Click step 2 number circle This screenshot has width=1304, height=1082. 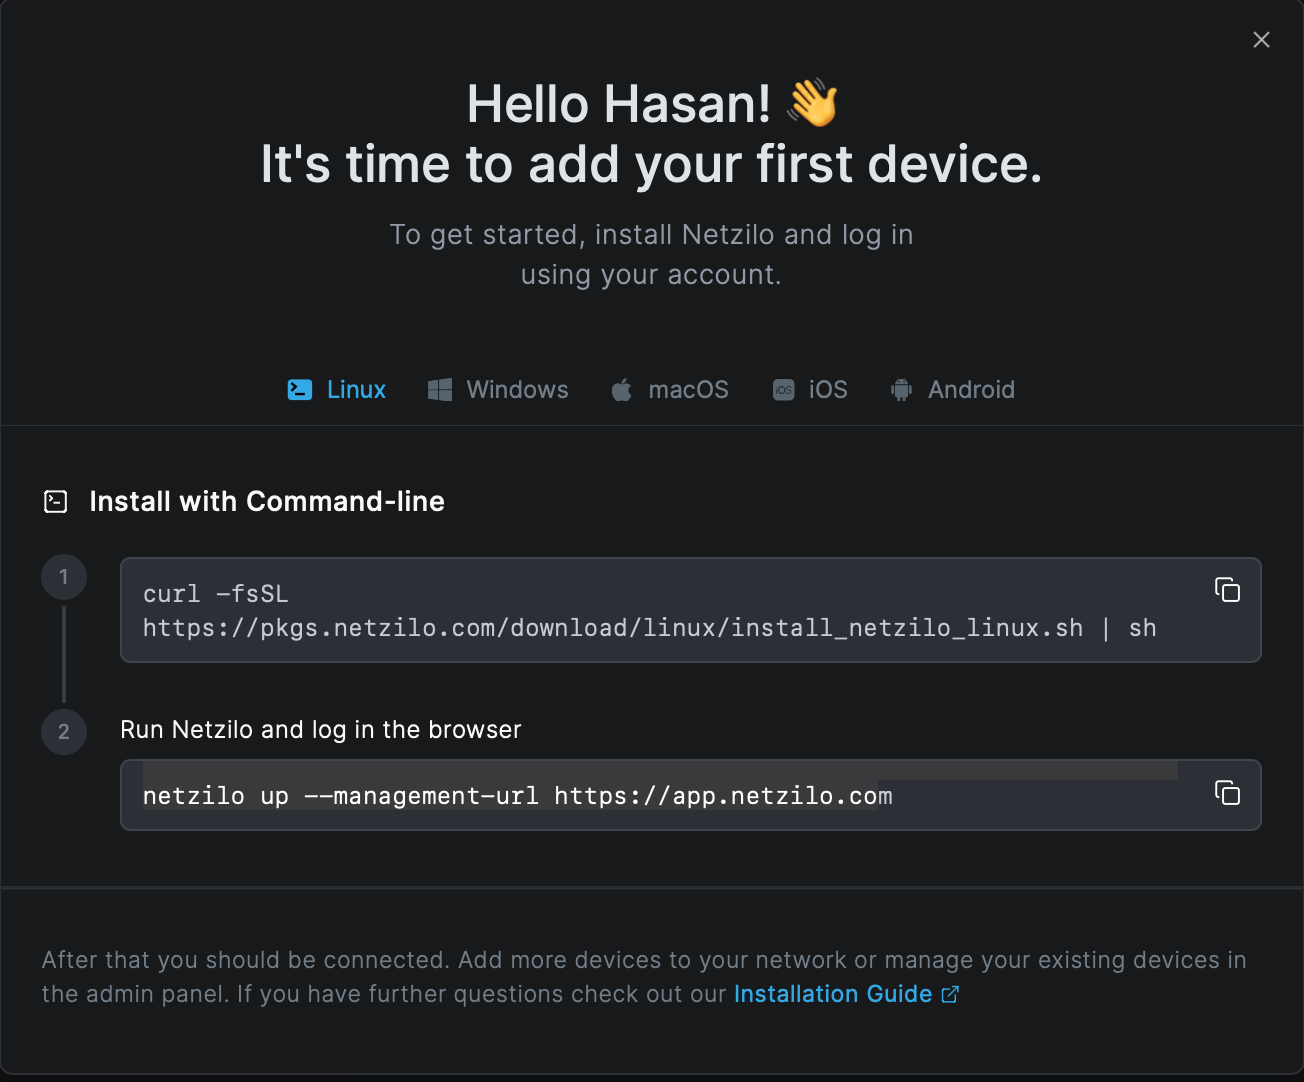(x=64, y=731)
